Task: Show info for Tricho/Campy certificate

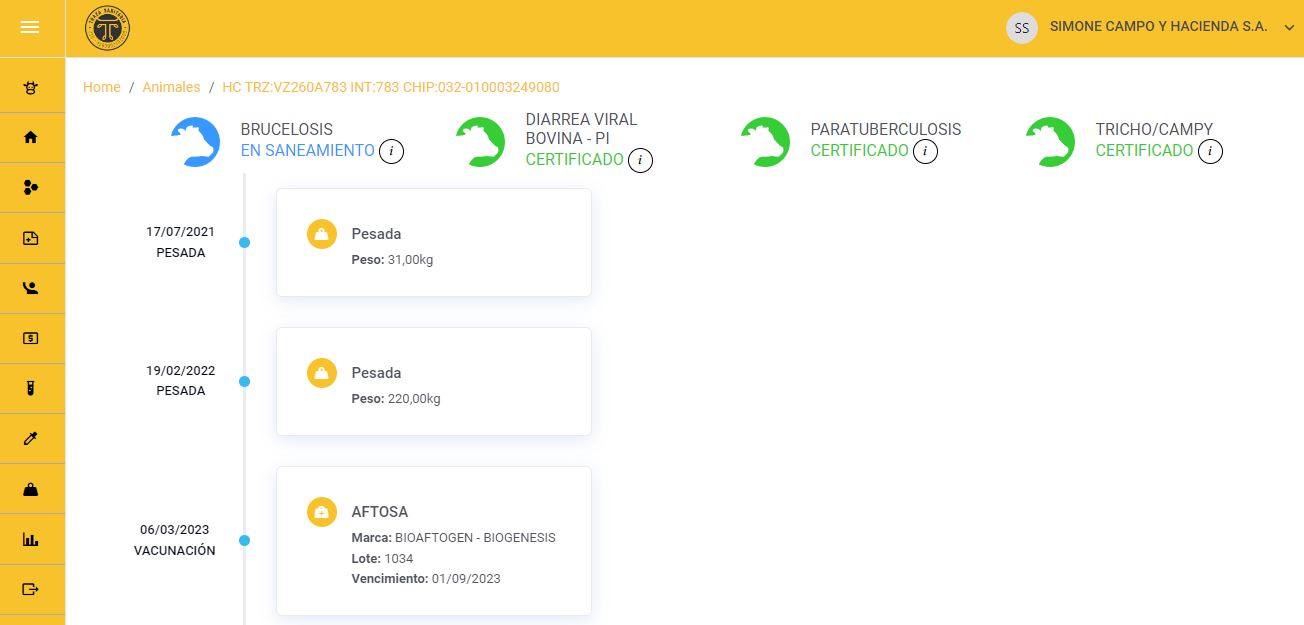Action: [x=1210, y=152]
